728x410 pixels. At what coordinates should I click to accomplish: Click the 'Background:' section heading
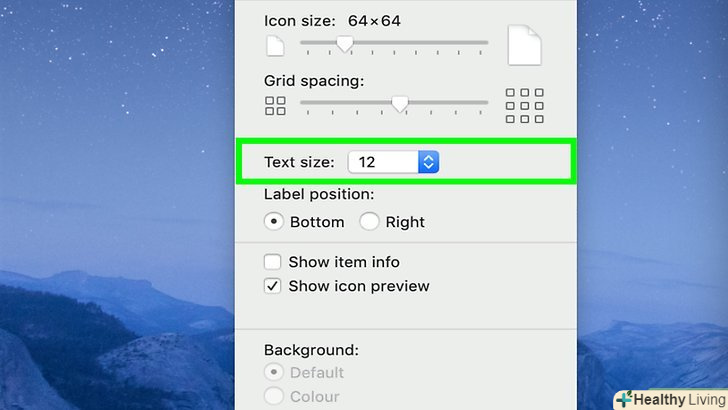click(311, 350)
